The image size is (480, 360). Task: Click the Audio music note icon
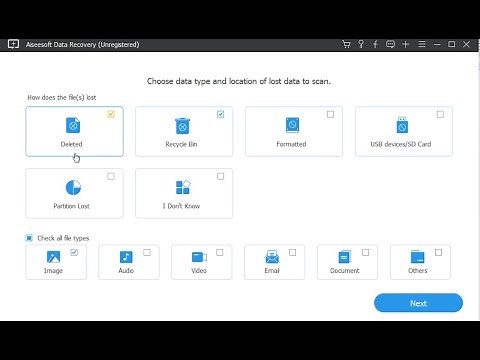tap(126, 257)
